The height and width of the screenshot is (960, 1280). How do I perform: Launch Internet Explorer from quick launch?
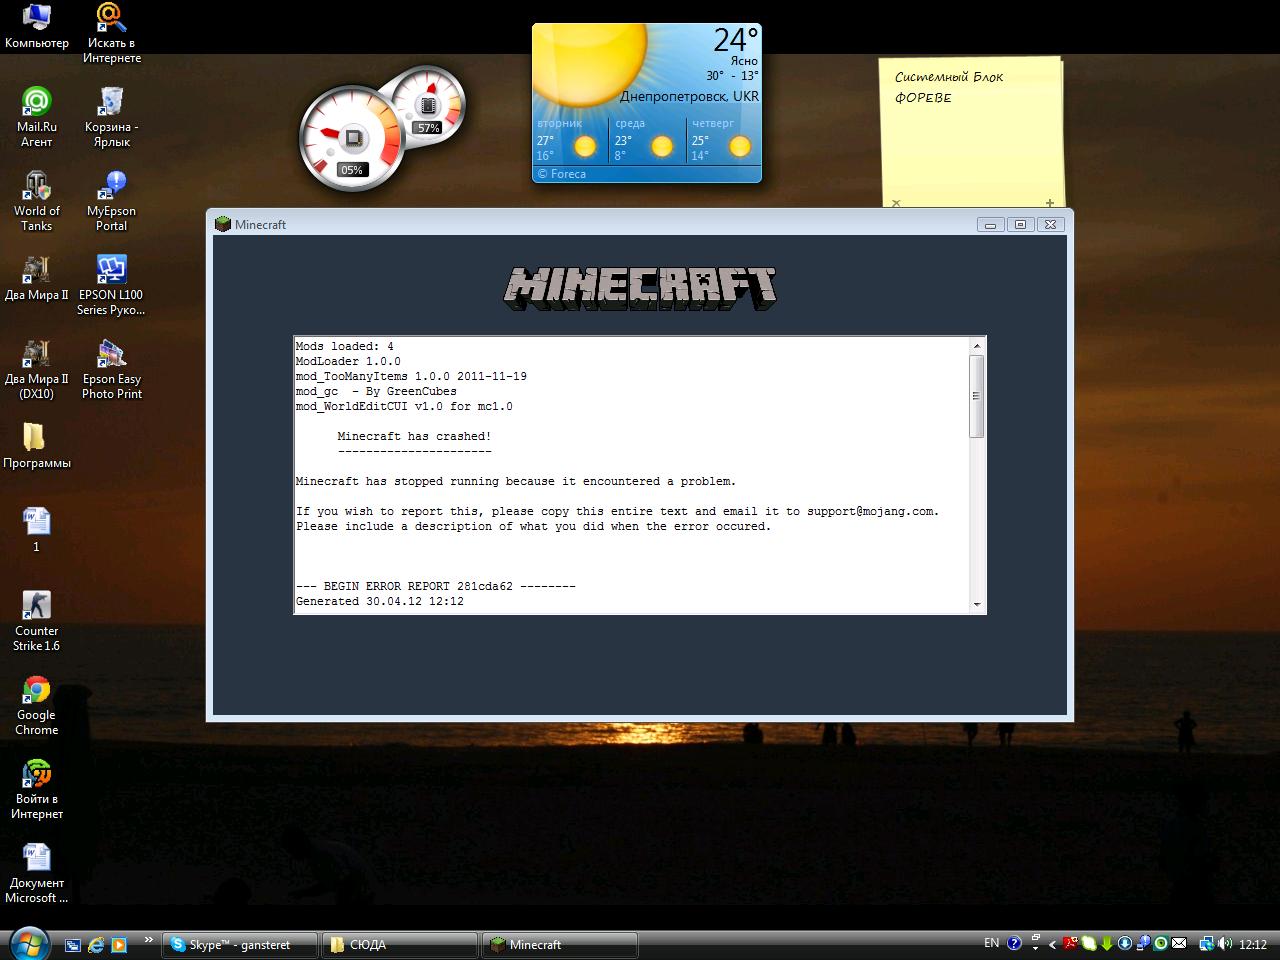[96, 944]
